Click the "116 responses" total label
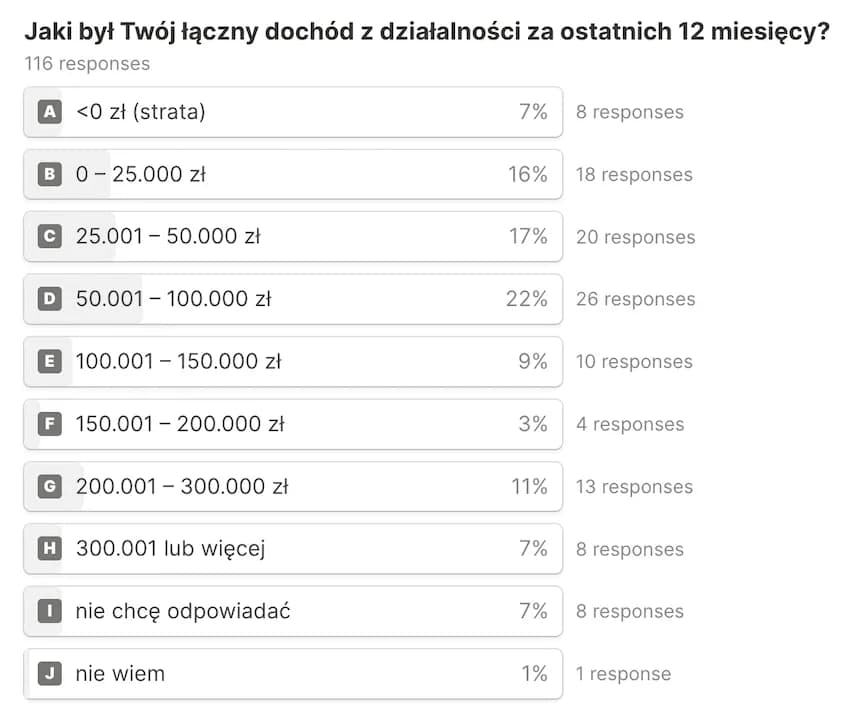Screen dimensions: 850x720 pyautogui.click(x=87, y=64)
